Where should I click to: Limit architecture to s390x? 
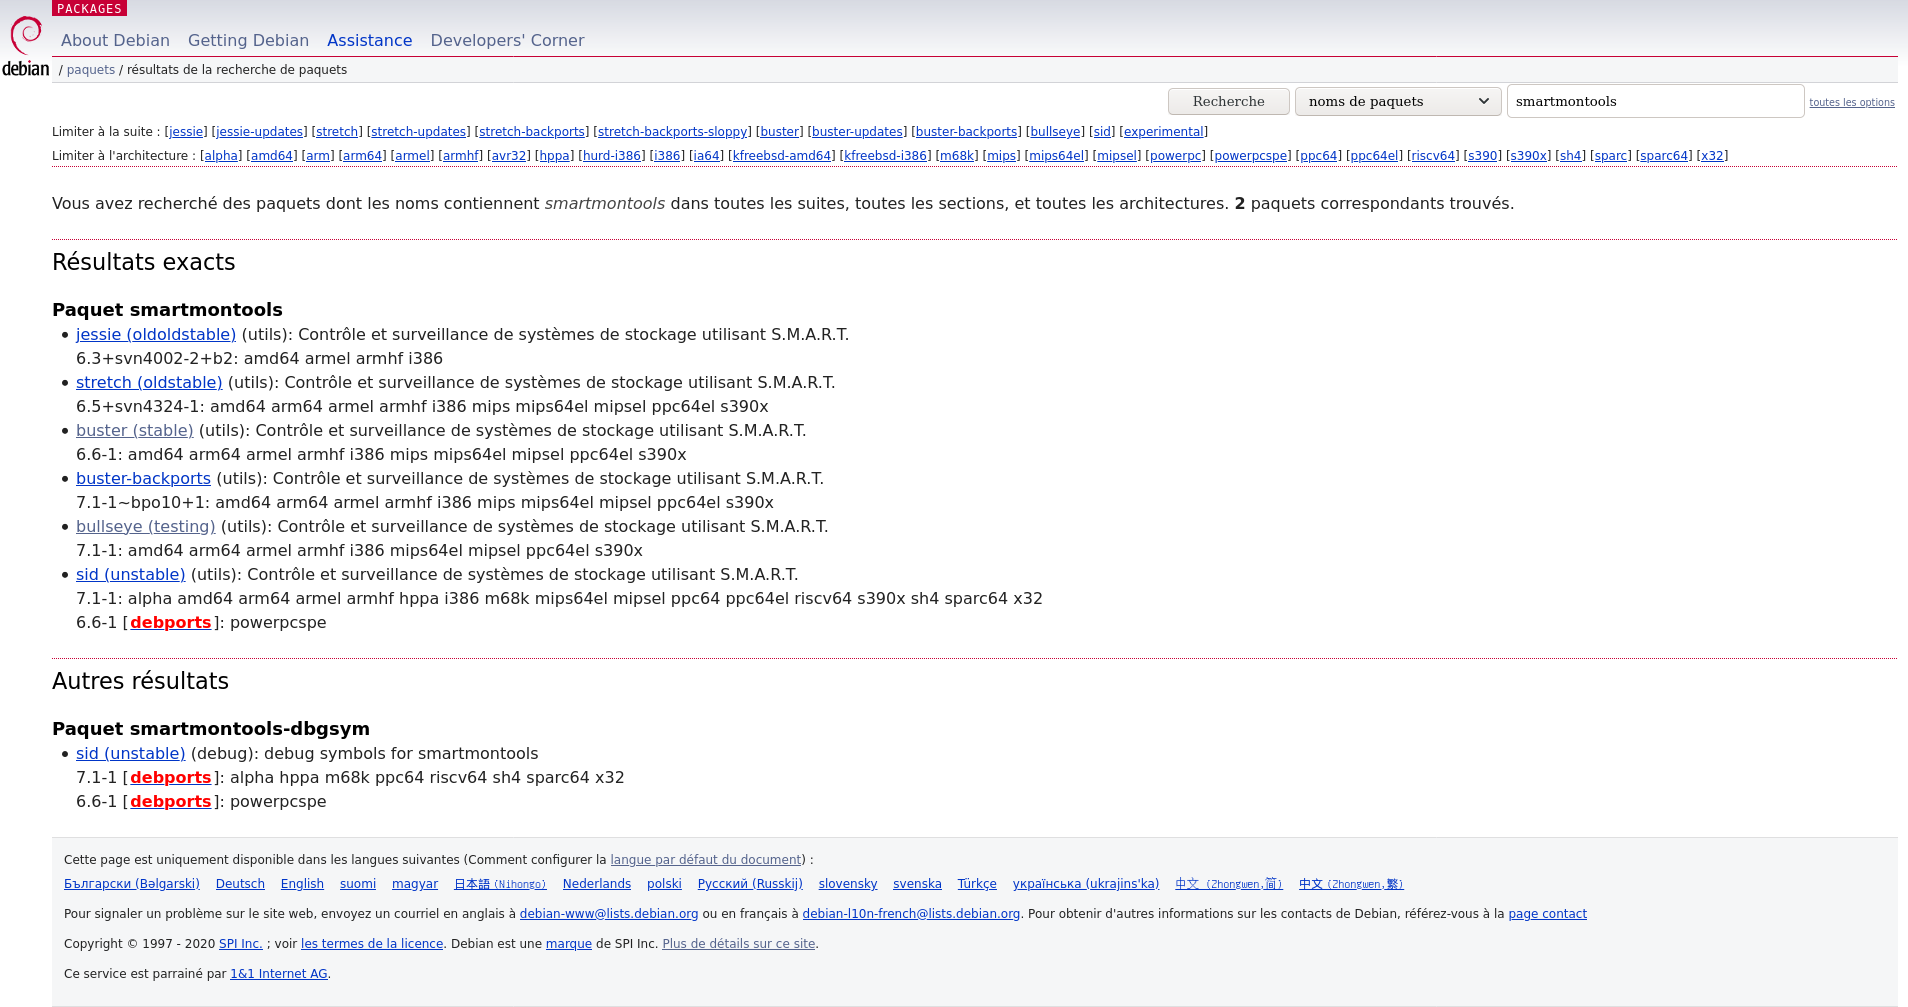tap(1529, 156)
